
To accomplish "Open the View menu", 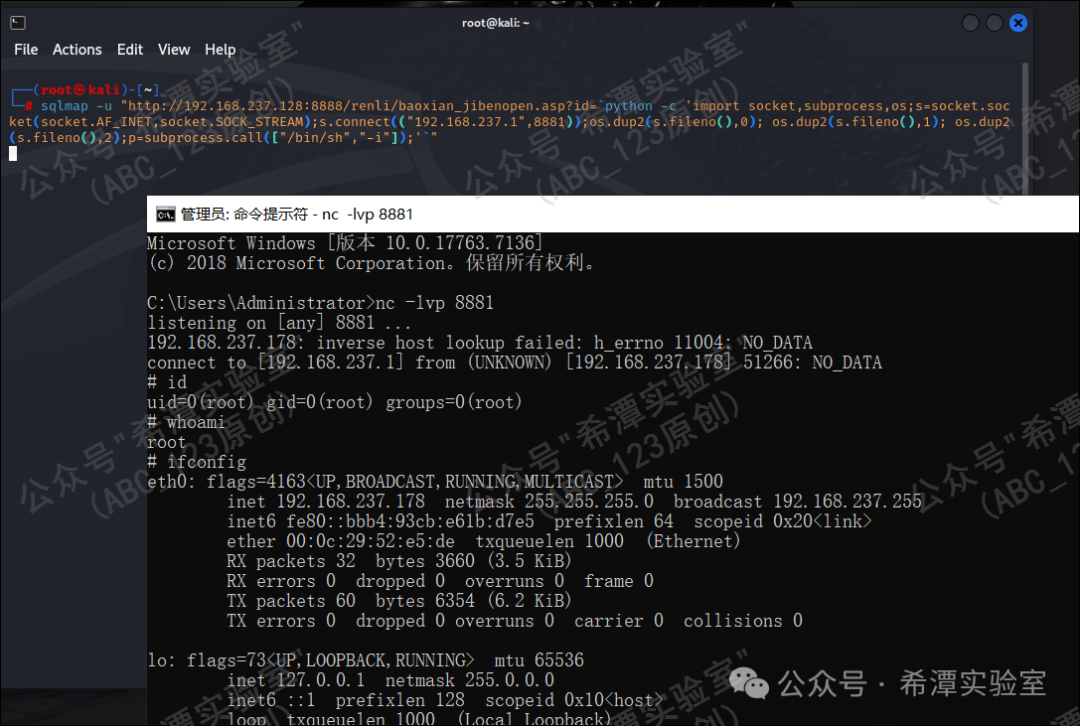I will [x=174, y=50].
